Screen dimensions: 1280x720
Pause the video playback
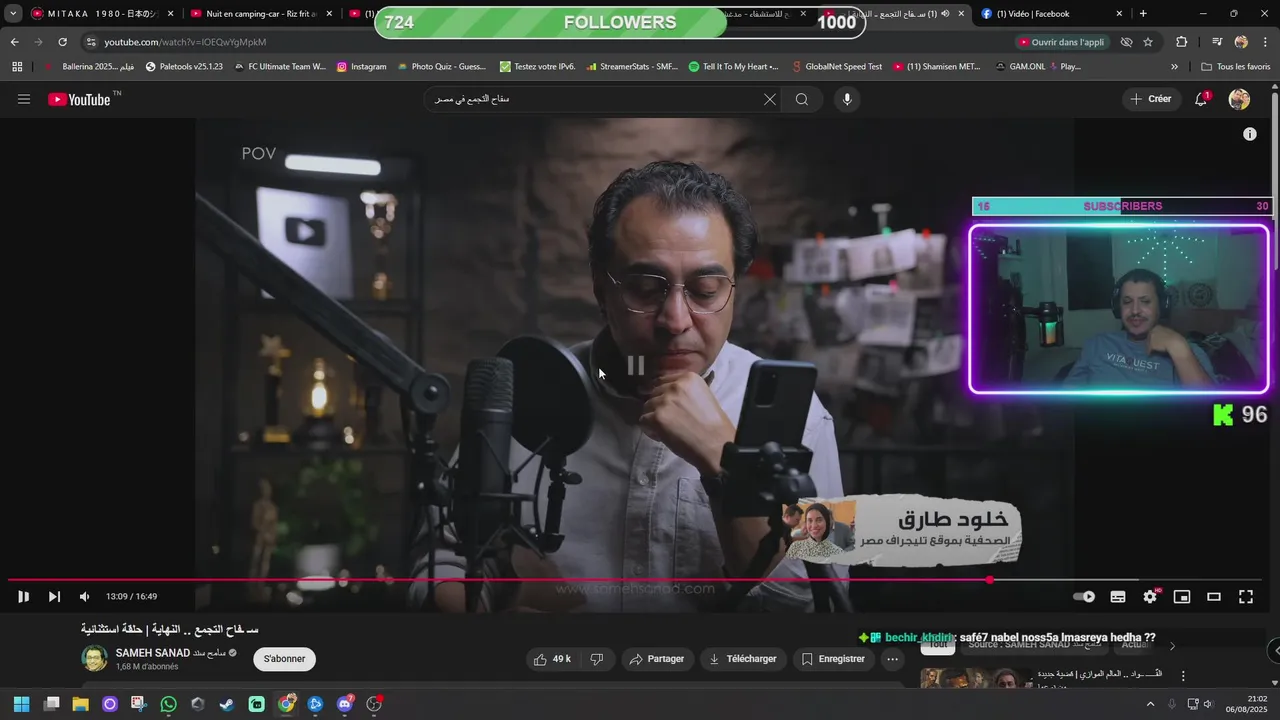coord(23,597)
